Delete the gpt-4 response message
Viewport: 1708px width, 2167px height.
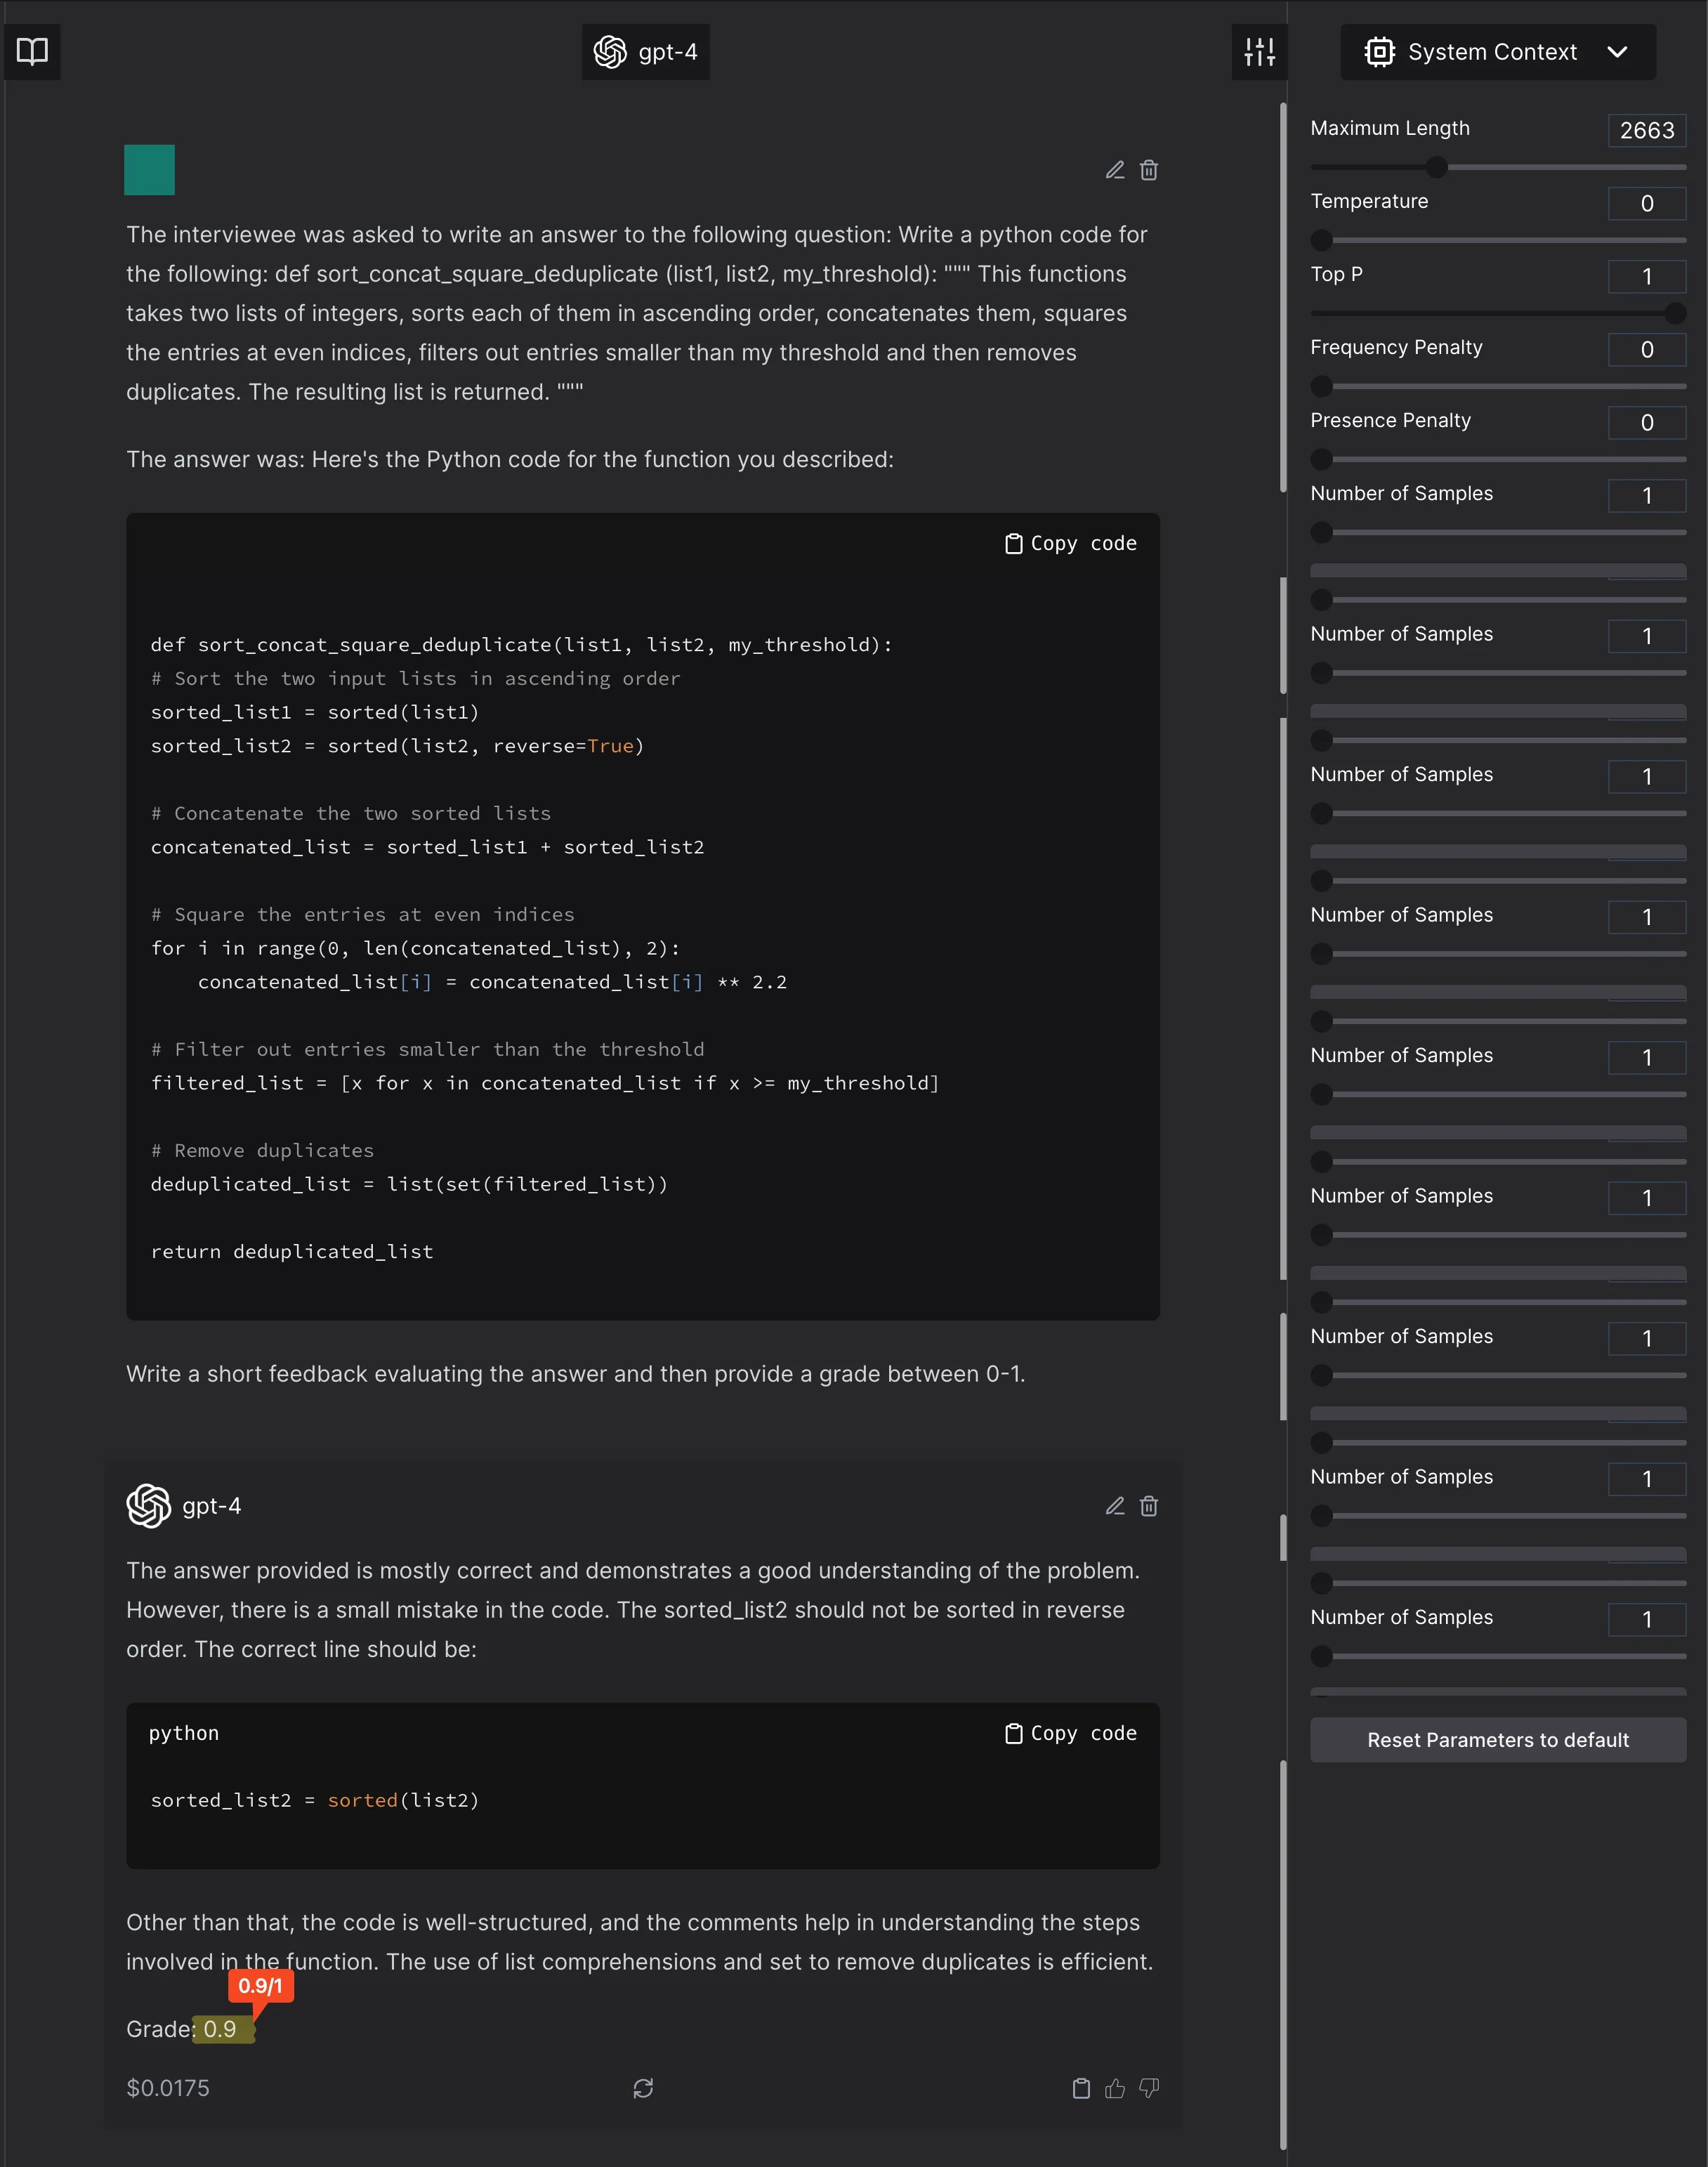[1149, 1506]
